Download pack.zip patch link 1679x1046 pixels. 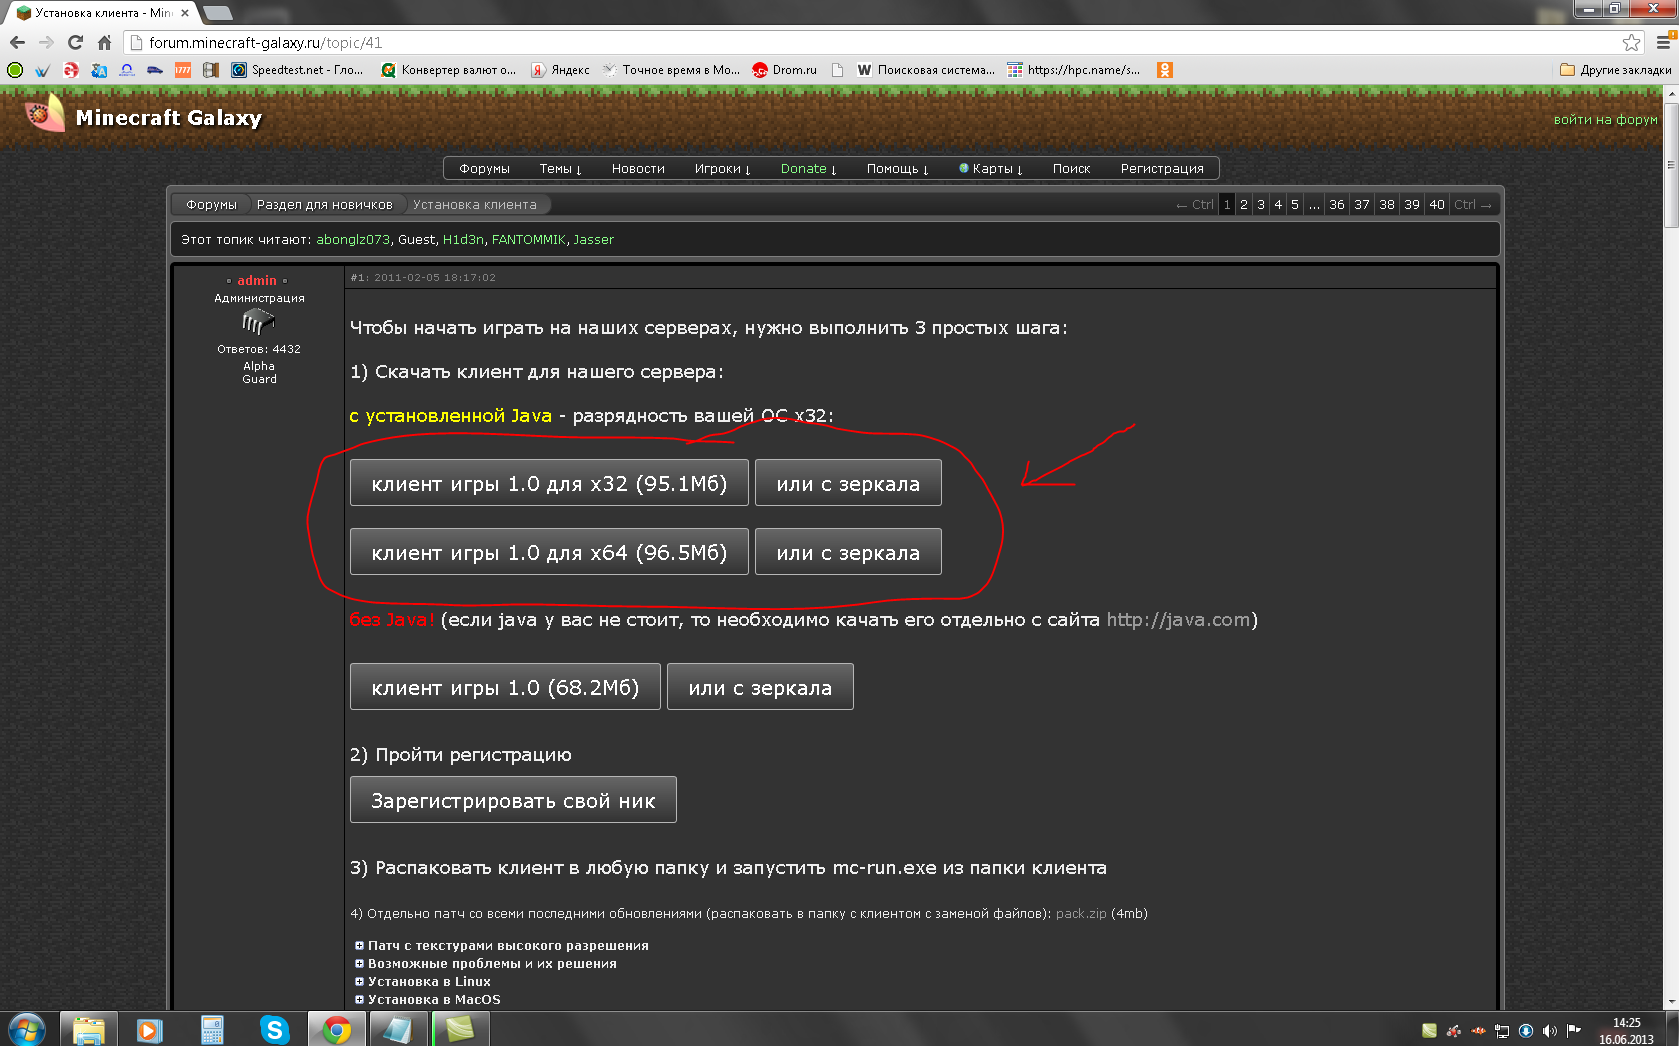click(x=1081, y=914)
